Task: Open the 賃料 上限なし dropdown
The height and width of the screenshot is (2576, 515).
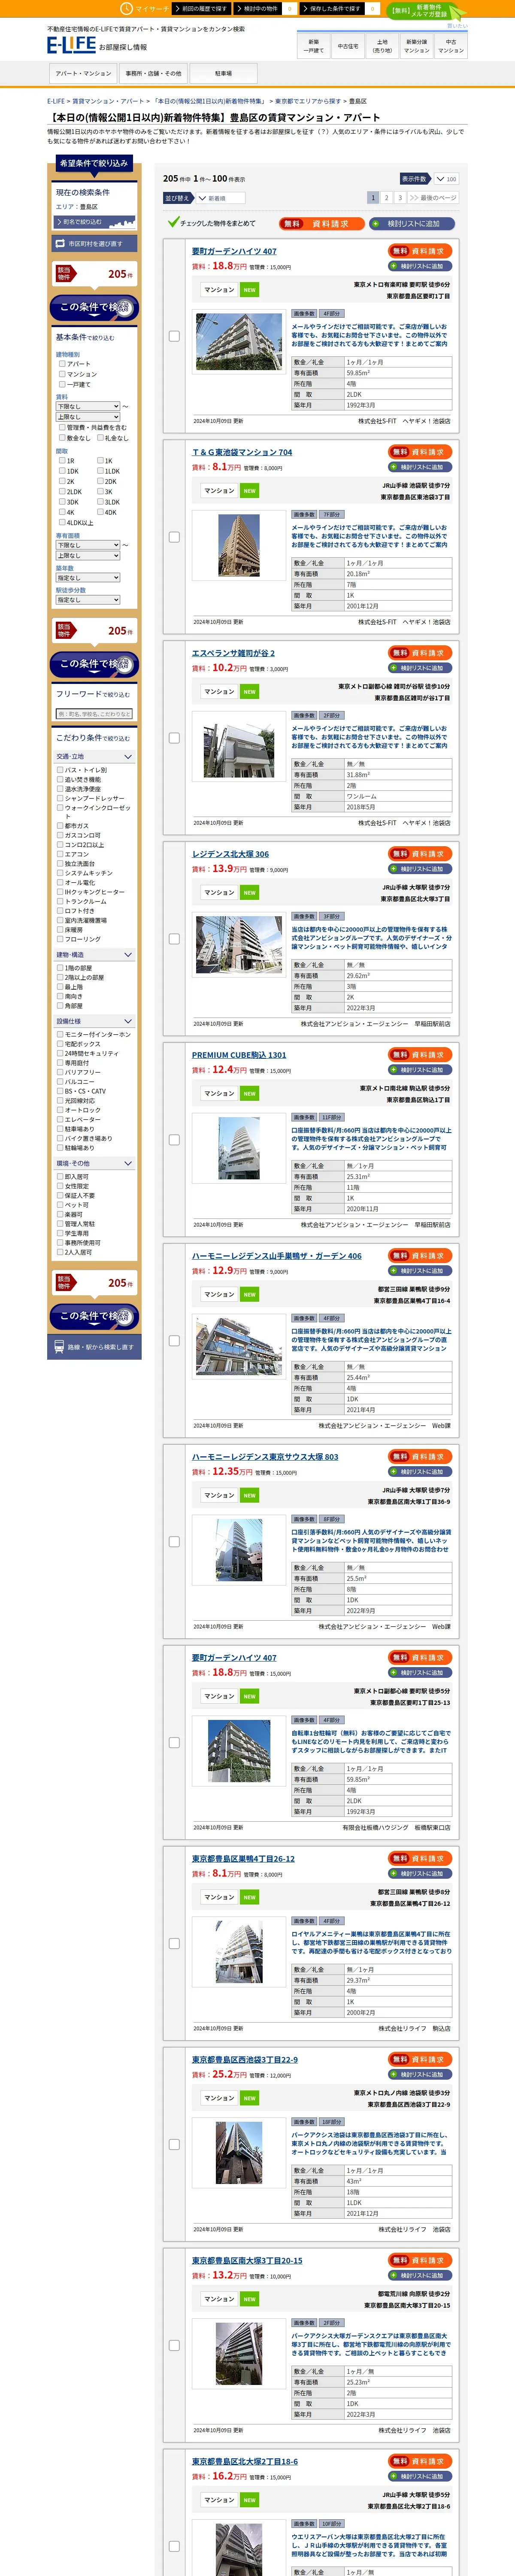Action: pos(88,416)
